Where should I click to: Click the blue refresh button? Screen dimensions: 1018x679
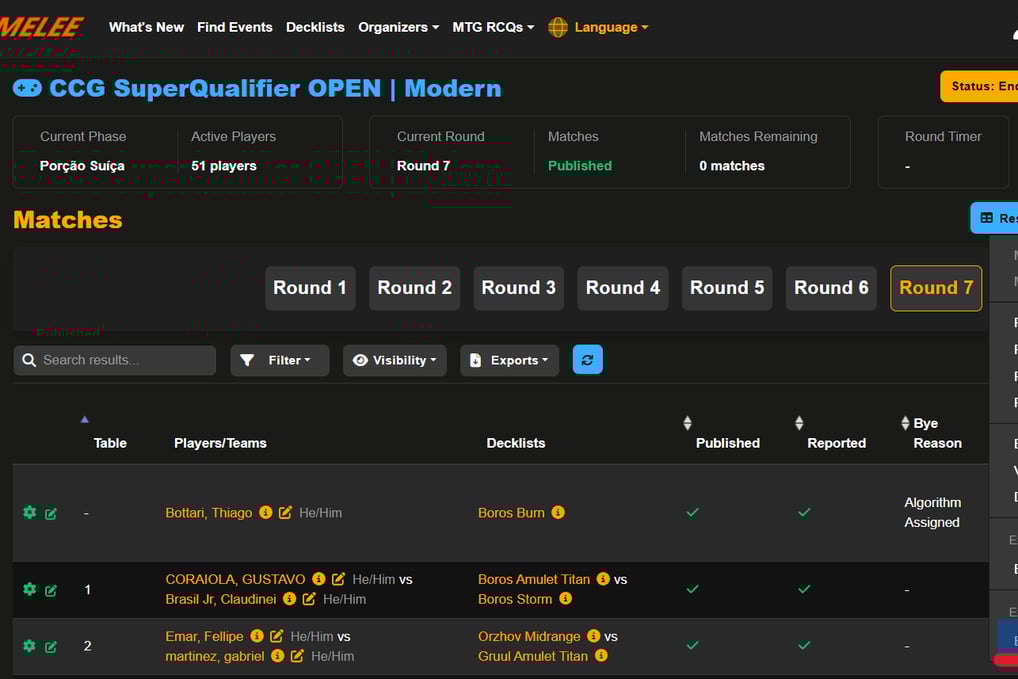click(588, 360)
